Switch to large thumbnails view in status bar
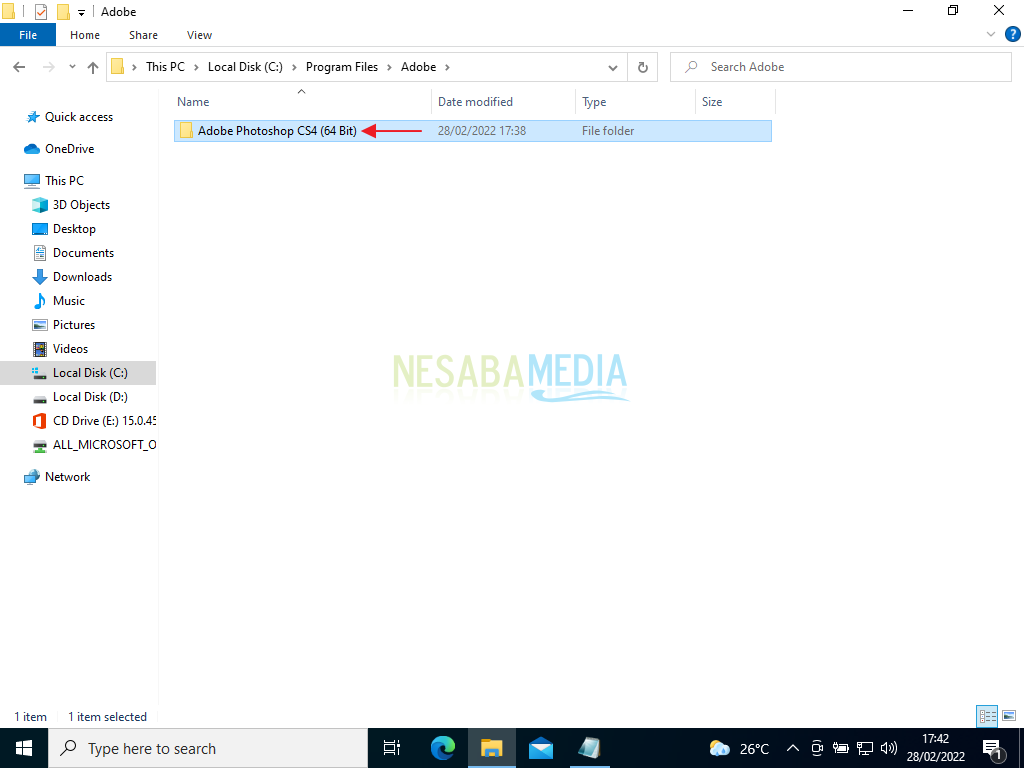This screenshot has width=1024, height=768. tap(1008, 715)
